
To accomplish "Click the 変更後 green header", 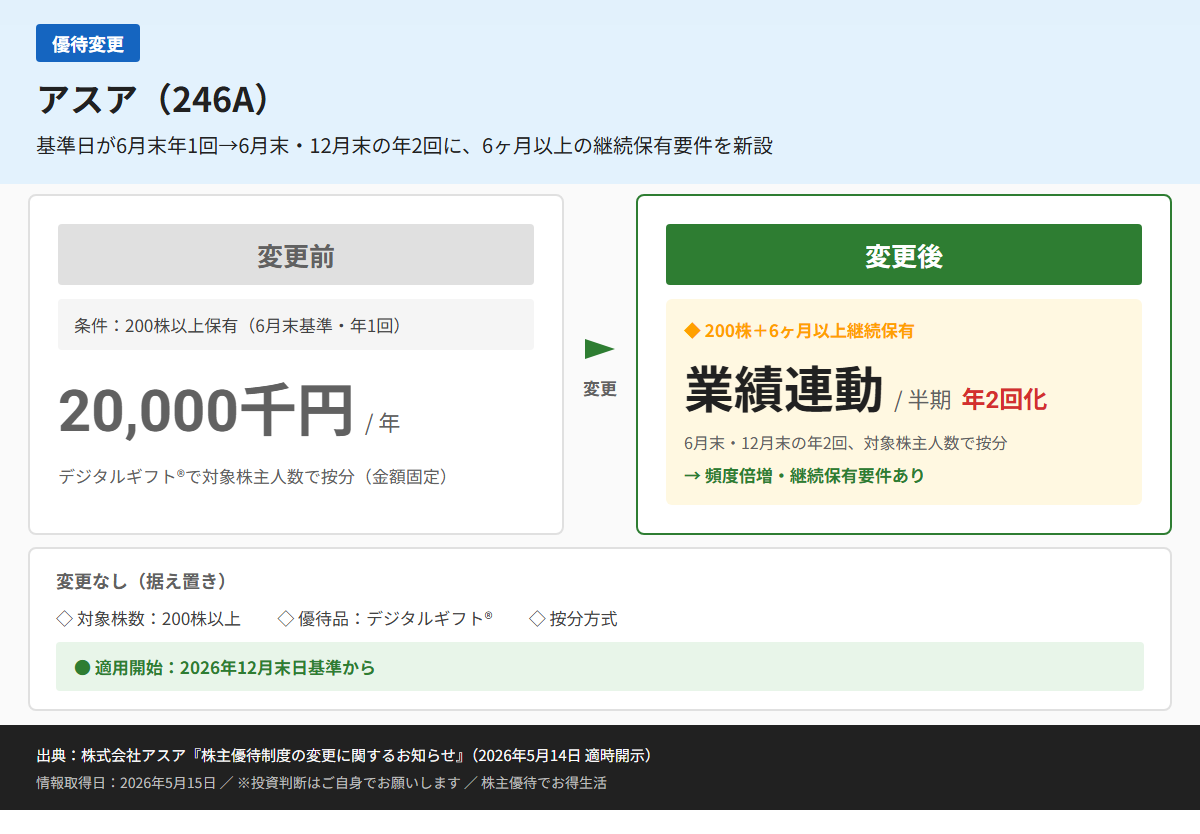I will [904, 255].
